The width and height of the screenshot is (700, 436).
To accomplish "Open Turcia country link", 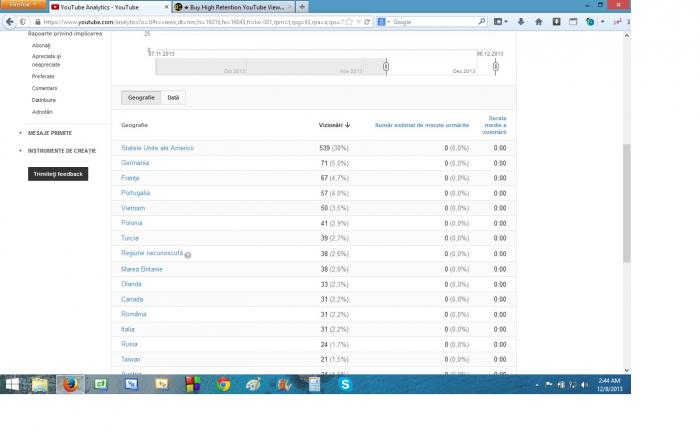I will (x=130, y=238).
